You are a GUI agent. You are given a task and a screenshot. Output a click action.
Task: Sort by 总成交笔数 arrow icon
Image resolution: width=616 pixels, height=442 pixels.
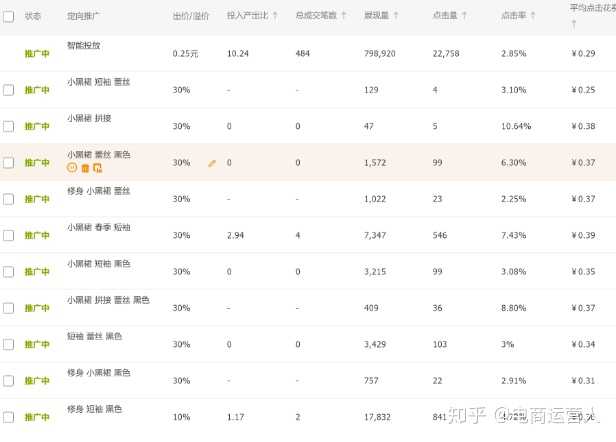point(343,16)
